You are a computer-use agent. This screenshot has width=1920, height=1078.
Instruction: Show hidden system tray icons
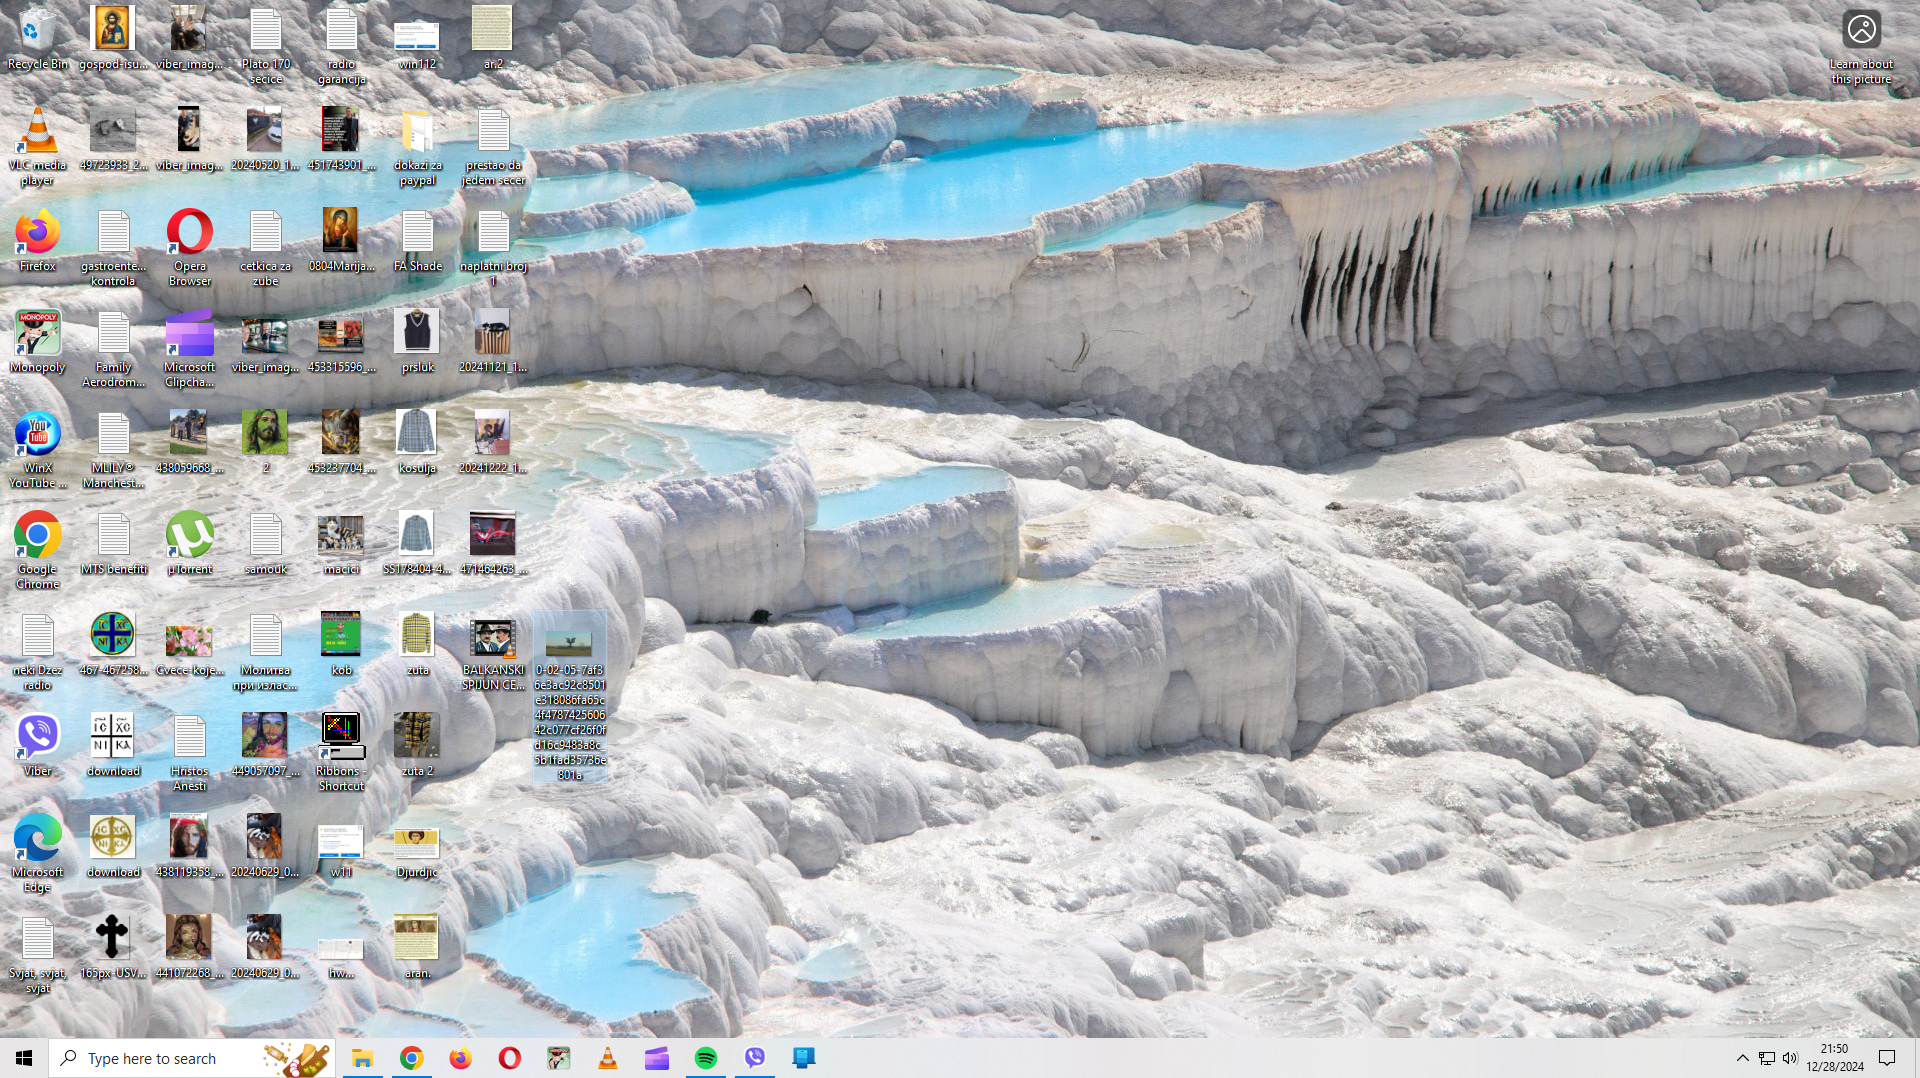coord(1742,1058)
